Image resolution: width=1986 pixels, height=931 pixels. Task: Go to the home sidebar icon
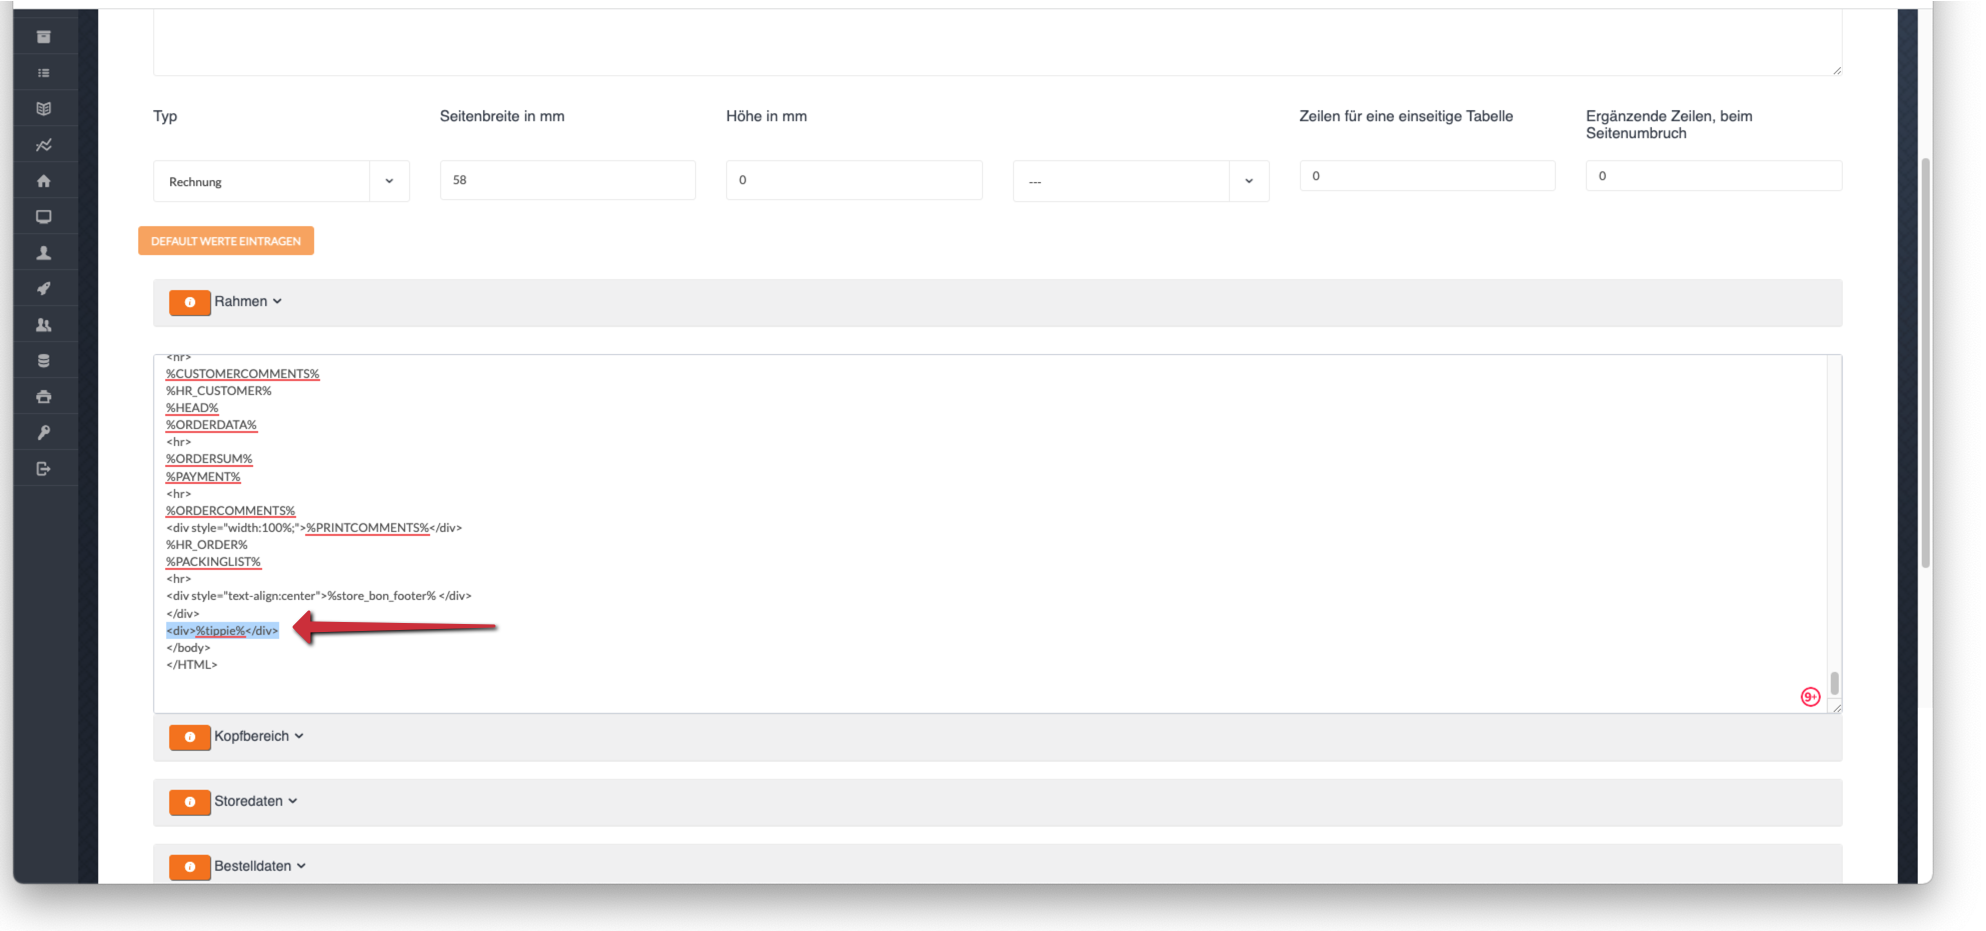coord(43,181)
